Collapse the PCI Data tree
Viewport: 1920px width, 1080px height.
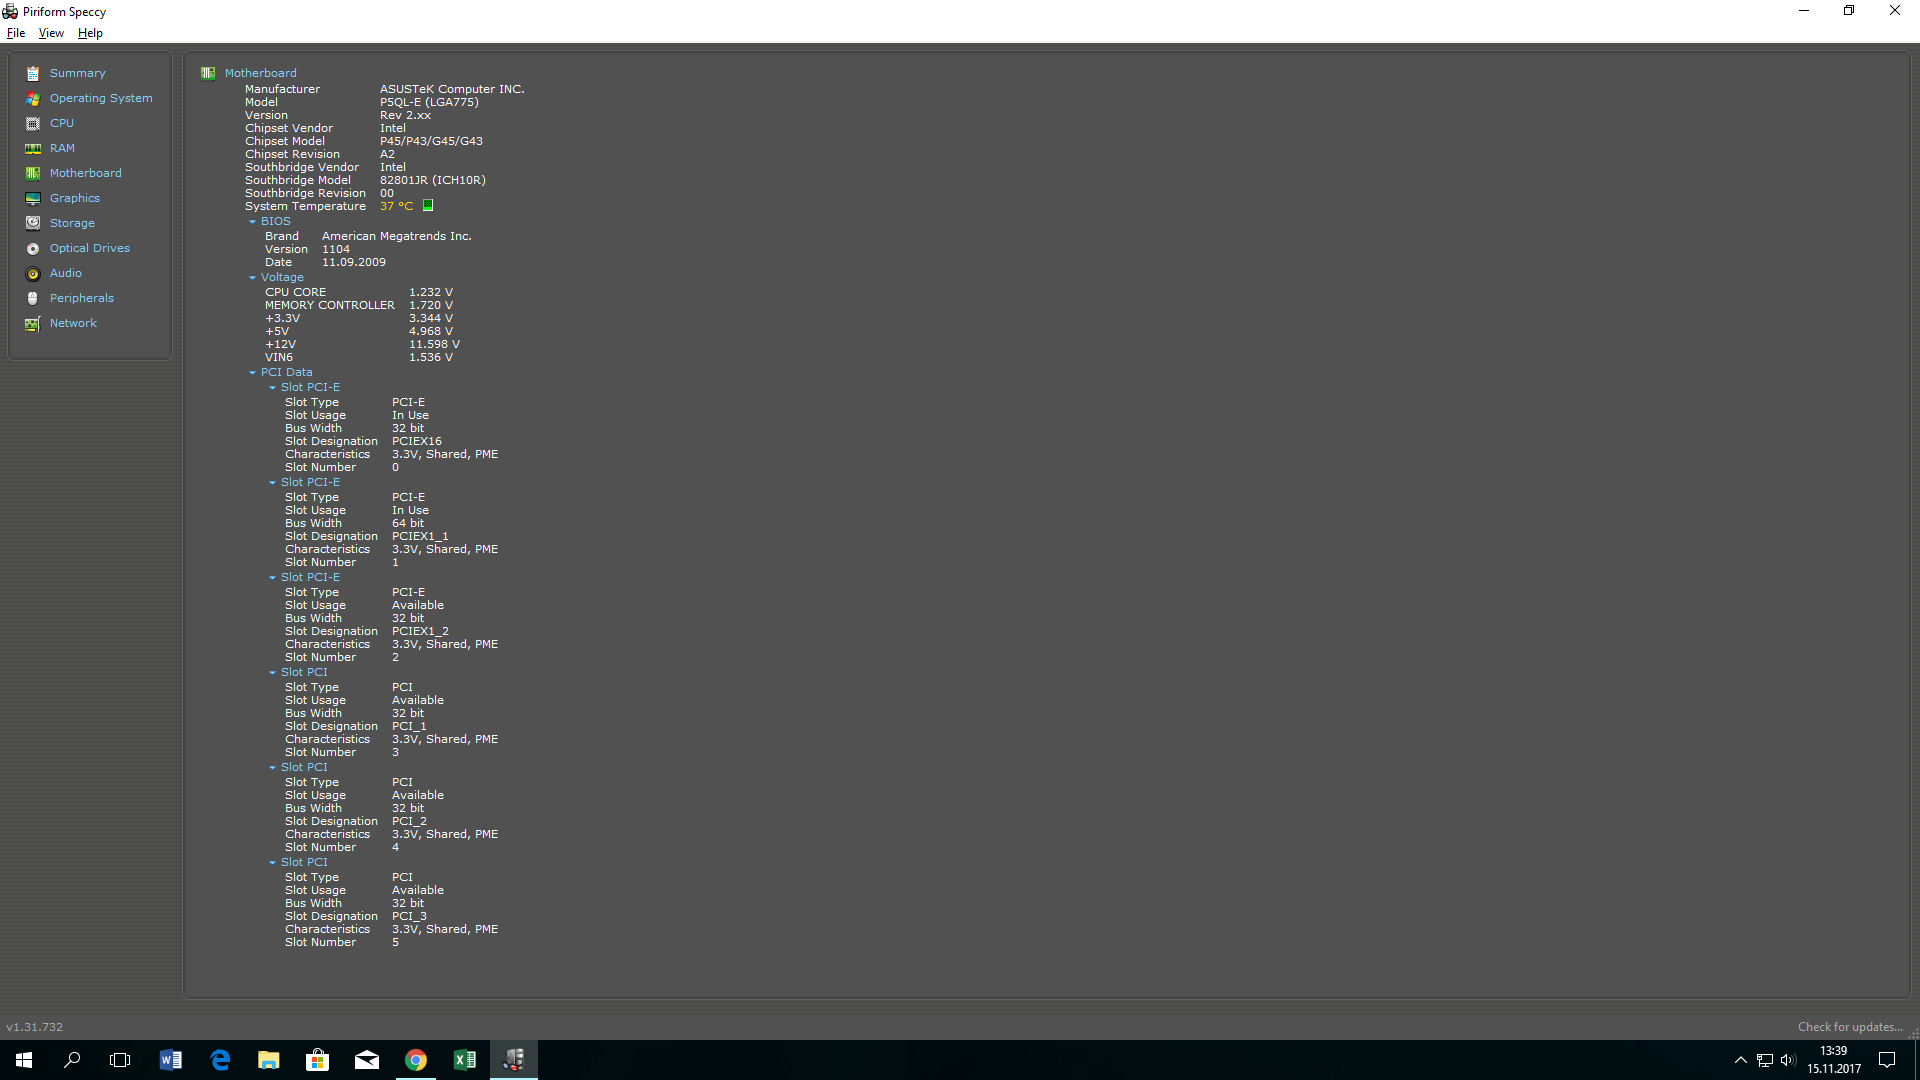point(252,373)
